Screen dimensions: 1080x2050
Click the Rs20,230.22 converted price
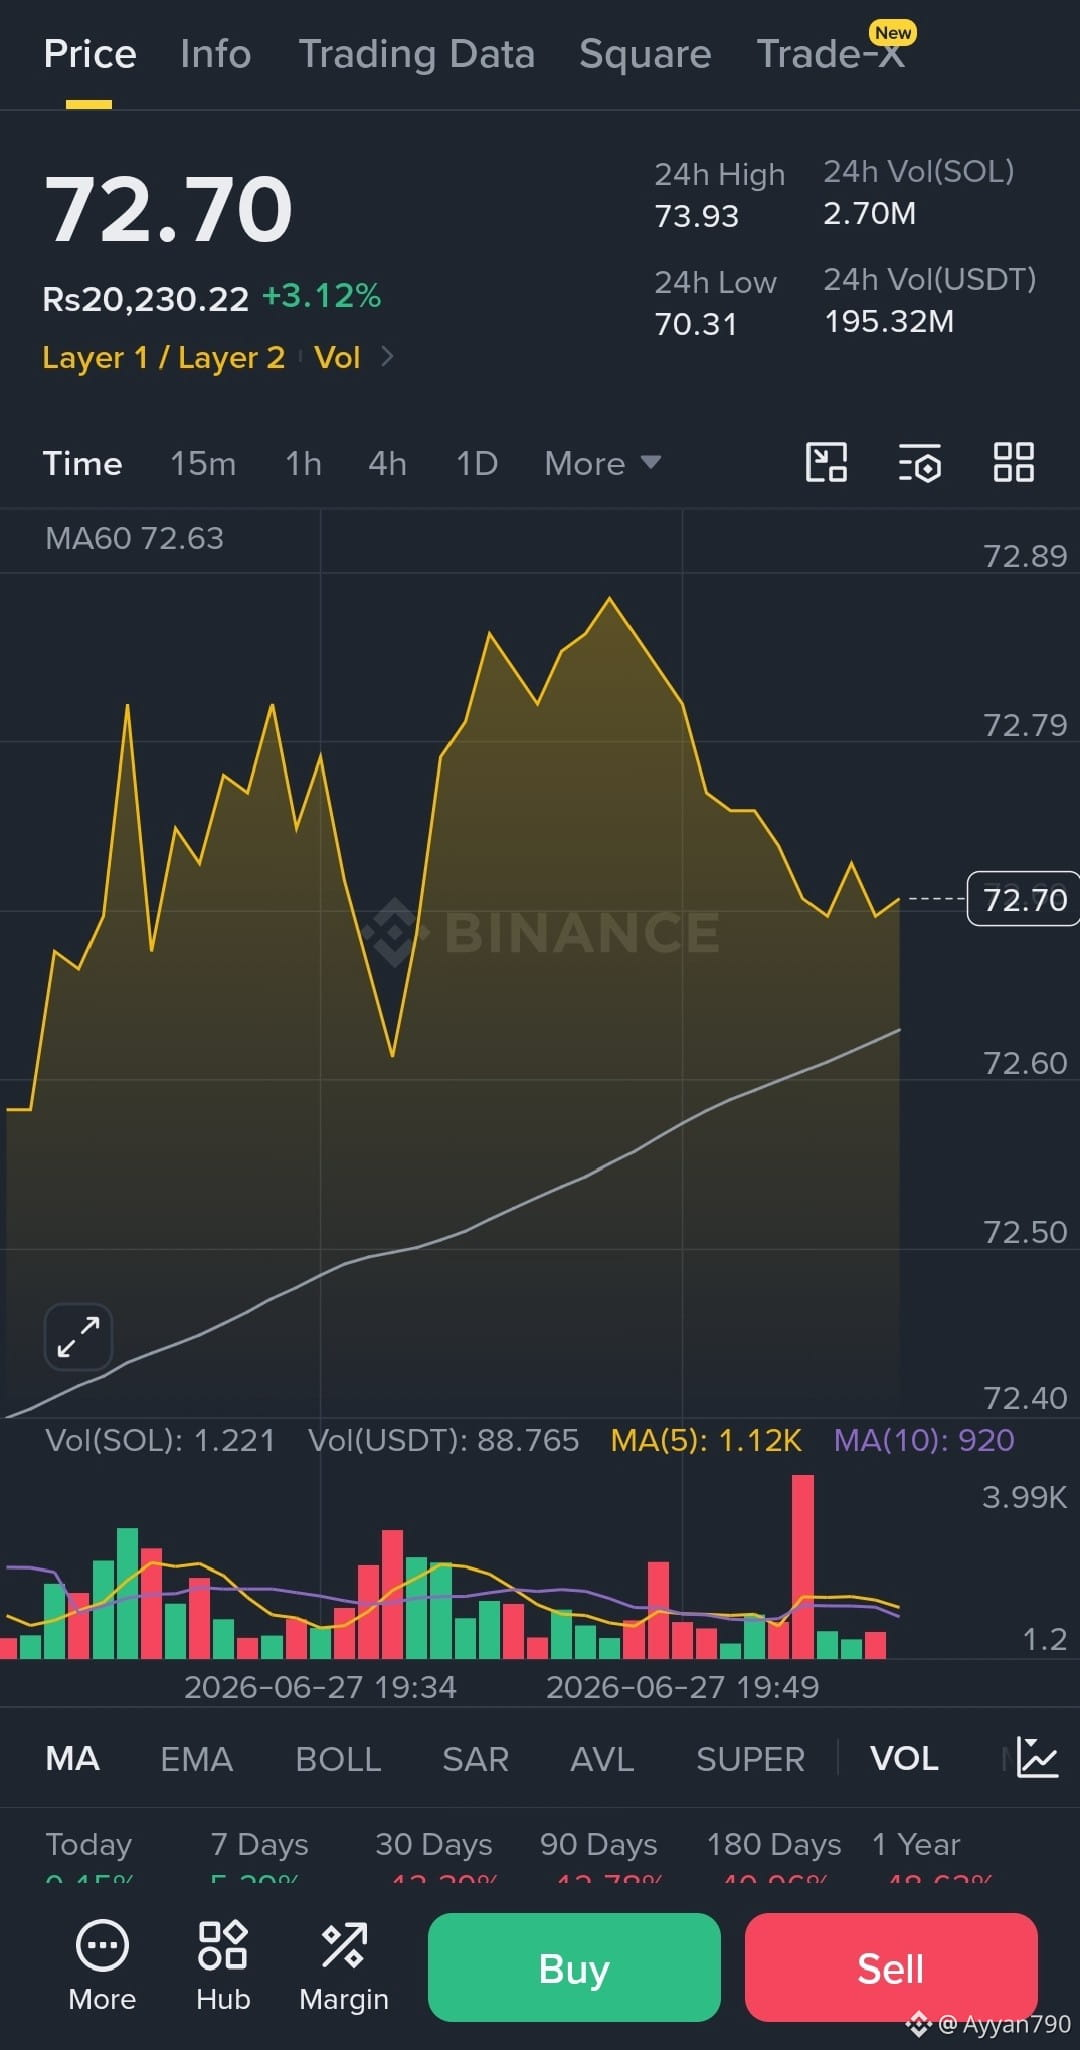pos(146,299)
